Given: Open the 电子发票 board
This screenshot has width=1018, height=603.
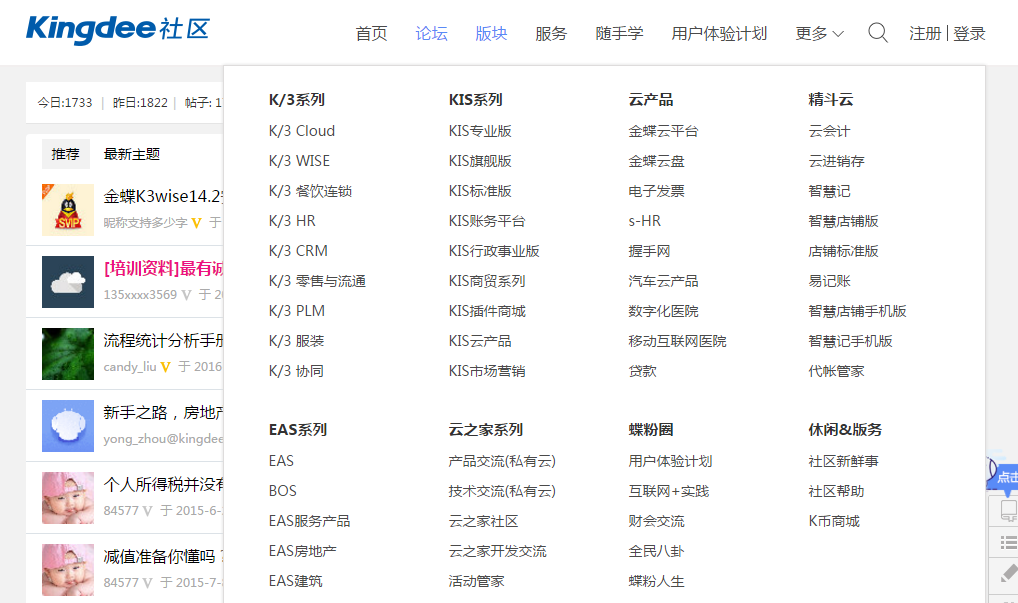Looking at the screenshot, I should (656, 191).
